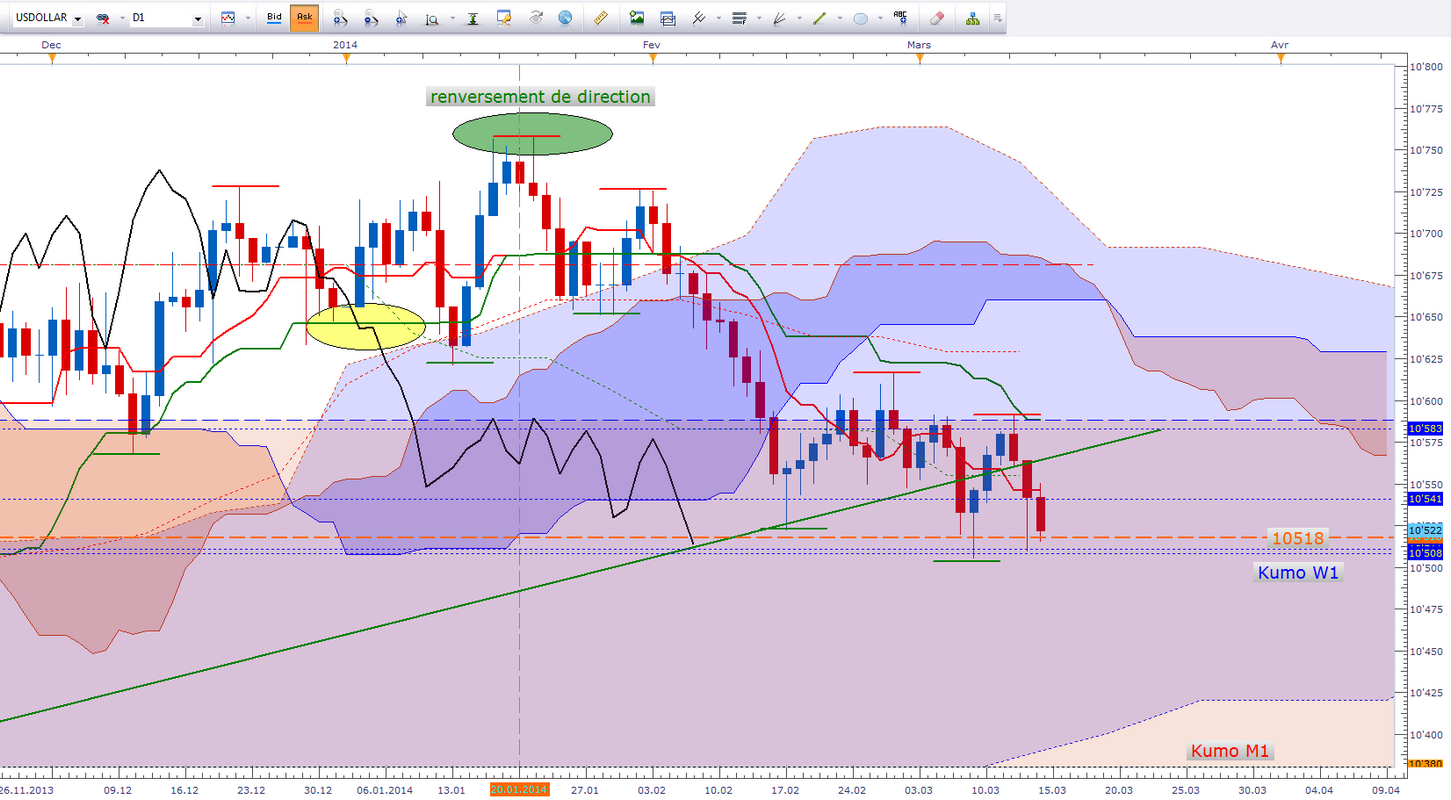This screenshot has height=800, width=1451.
Task: Click the chart monitor with key icon
Action: 504,18
